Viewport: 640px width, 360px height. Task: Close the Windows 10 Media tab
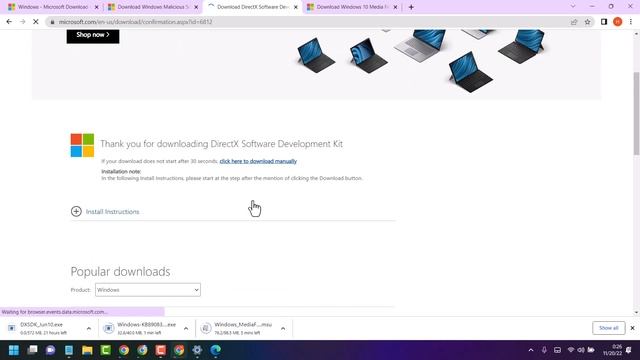(x=395, y=7)
